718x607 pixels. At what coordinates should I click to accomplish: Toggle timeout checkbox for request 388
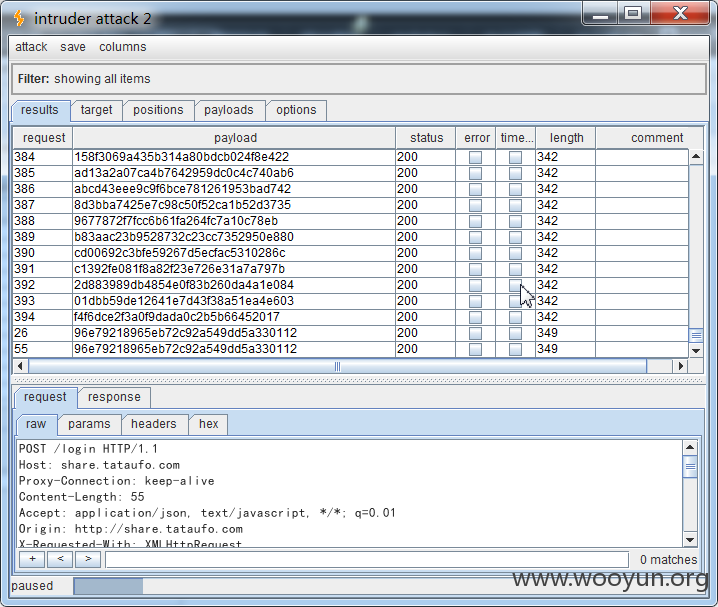[515, 222]
